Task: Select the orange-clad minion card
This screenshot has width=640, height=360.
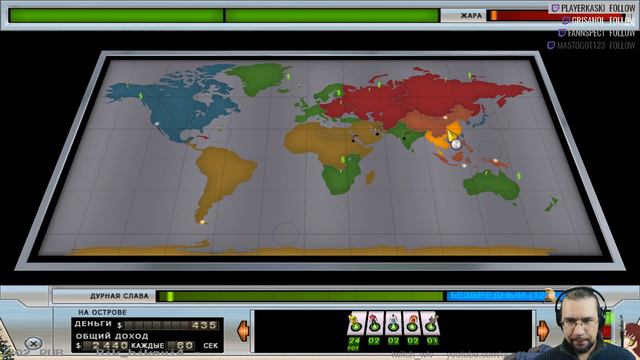Action: coord(412,324)
